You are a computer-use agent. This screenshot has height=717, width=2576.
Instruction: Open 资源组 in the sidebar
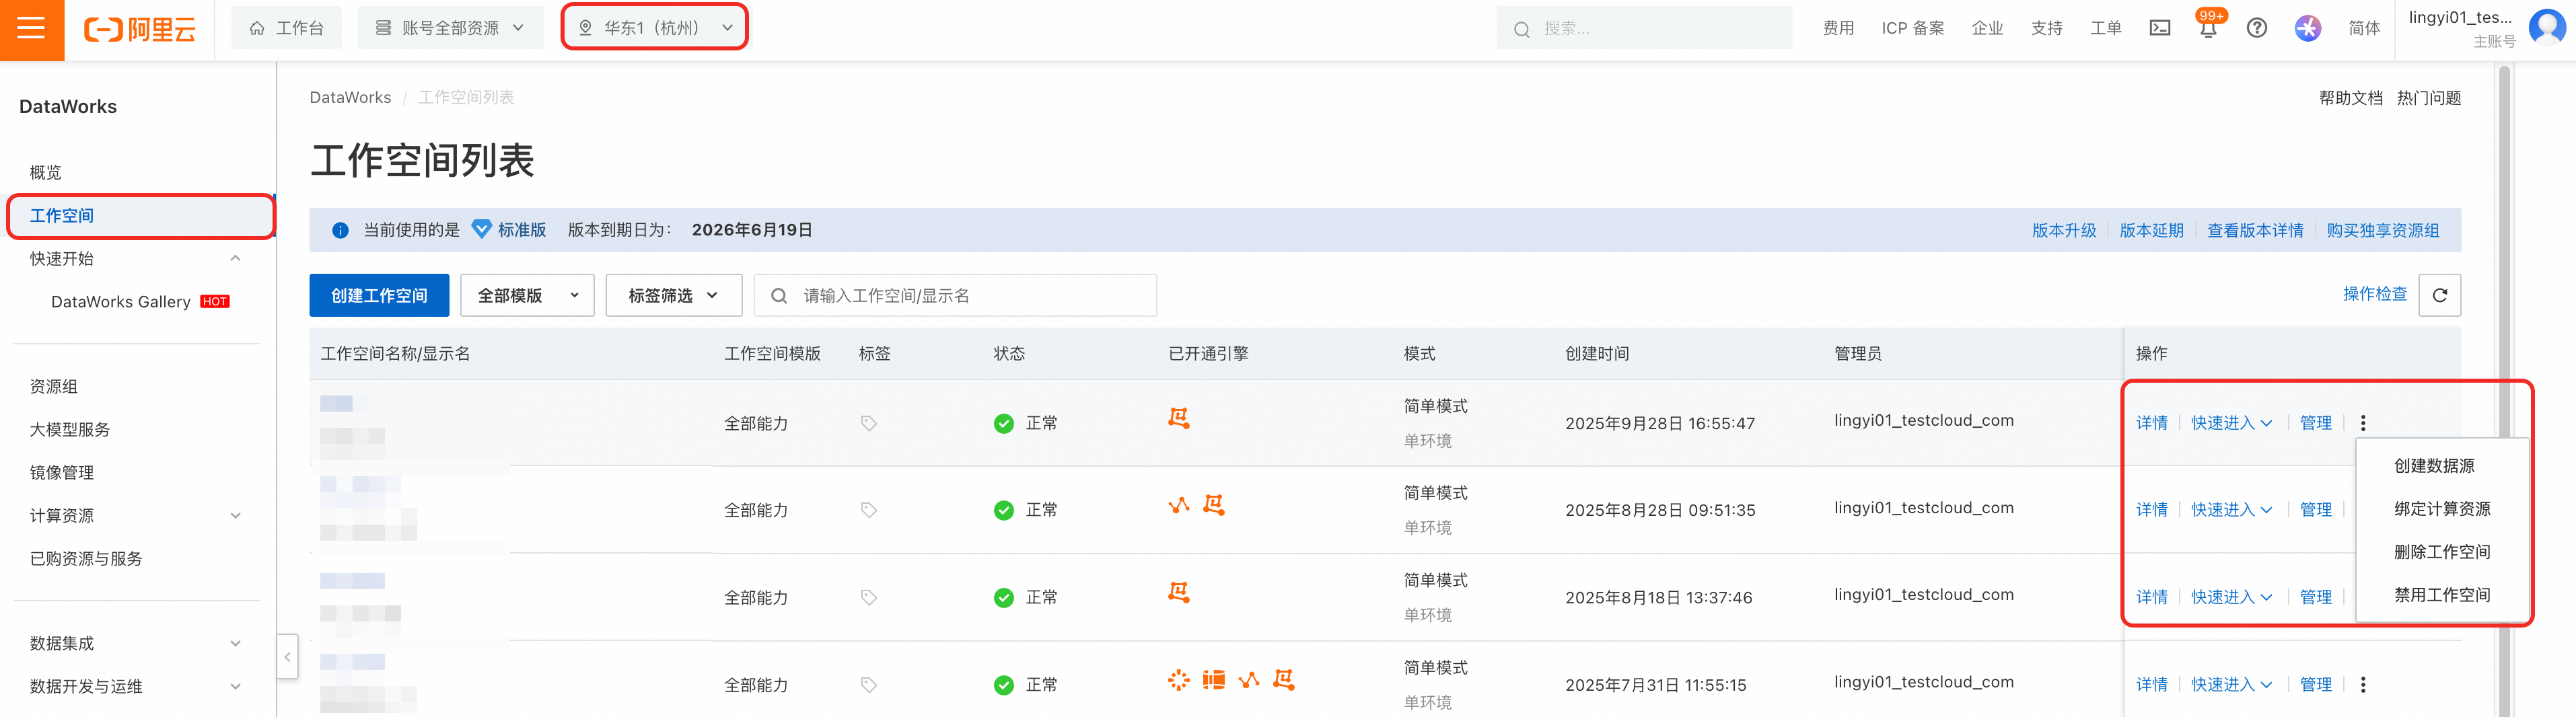point(54,387)
